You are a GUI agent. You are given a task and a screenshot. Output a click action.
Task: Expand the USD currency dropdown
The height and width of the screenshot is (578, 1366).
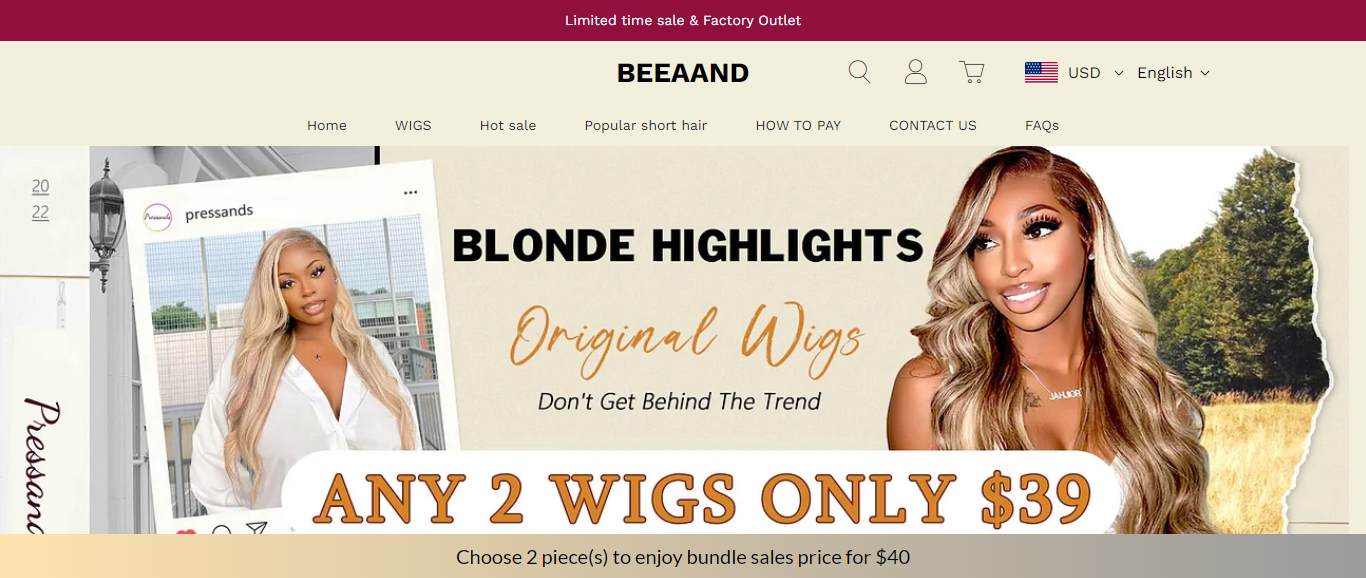(x=1074, y=72)
